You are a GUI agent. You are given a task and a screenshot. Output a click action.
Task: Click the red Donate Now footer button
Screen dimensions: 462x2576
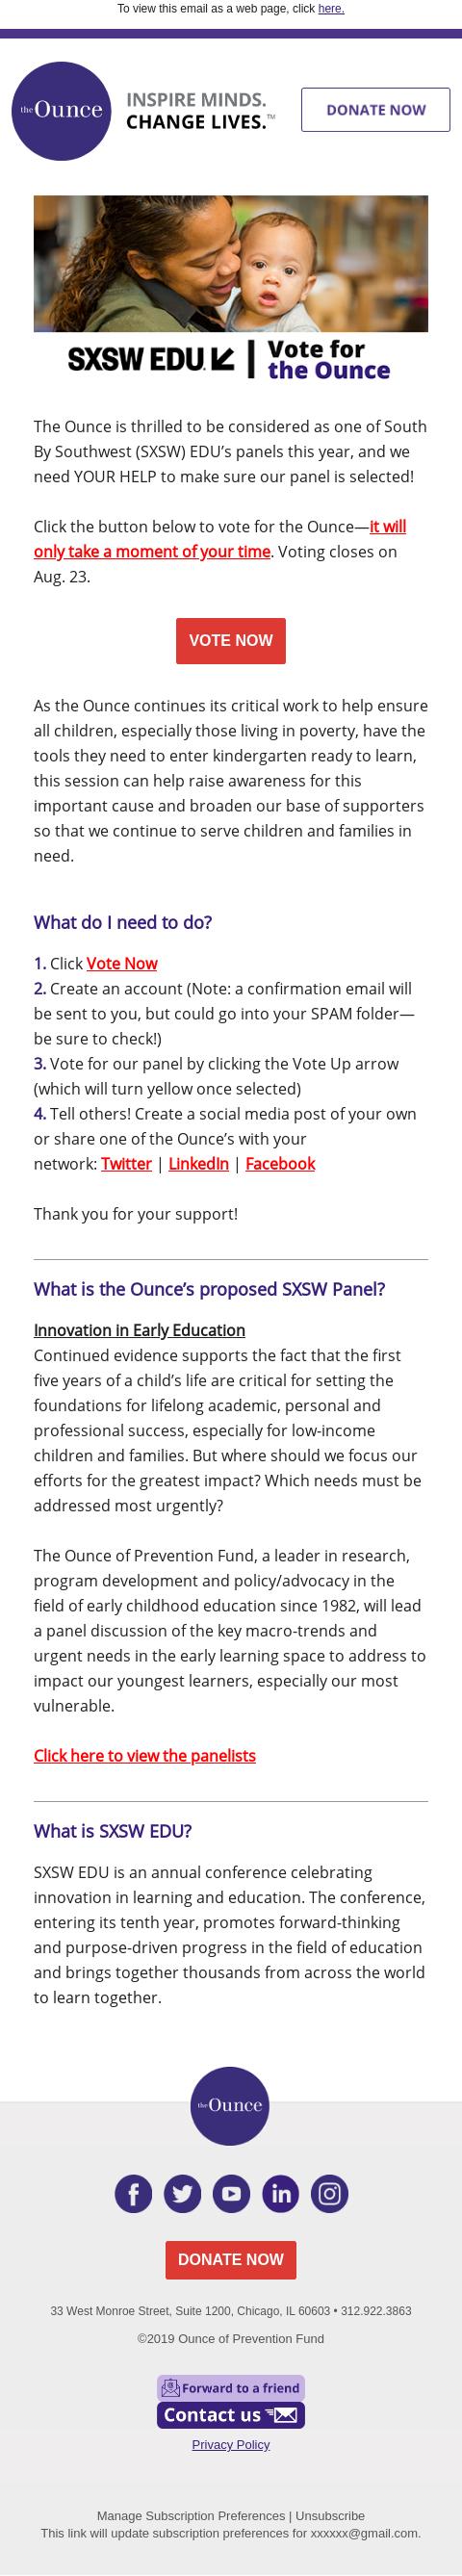pyautogui.click(x=231, y=2259)
